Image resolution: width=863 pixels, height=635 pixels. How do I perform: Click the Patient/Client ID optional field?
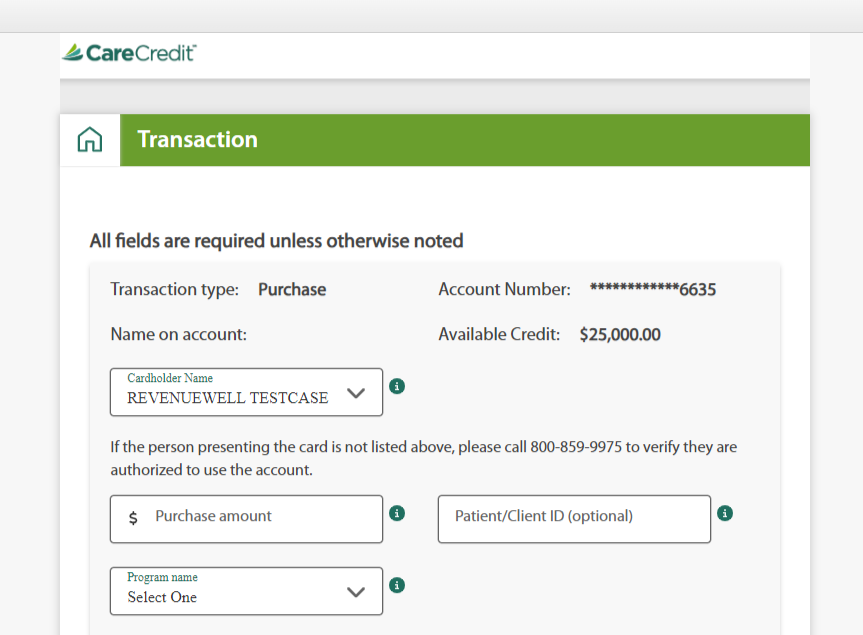(574, 519)
